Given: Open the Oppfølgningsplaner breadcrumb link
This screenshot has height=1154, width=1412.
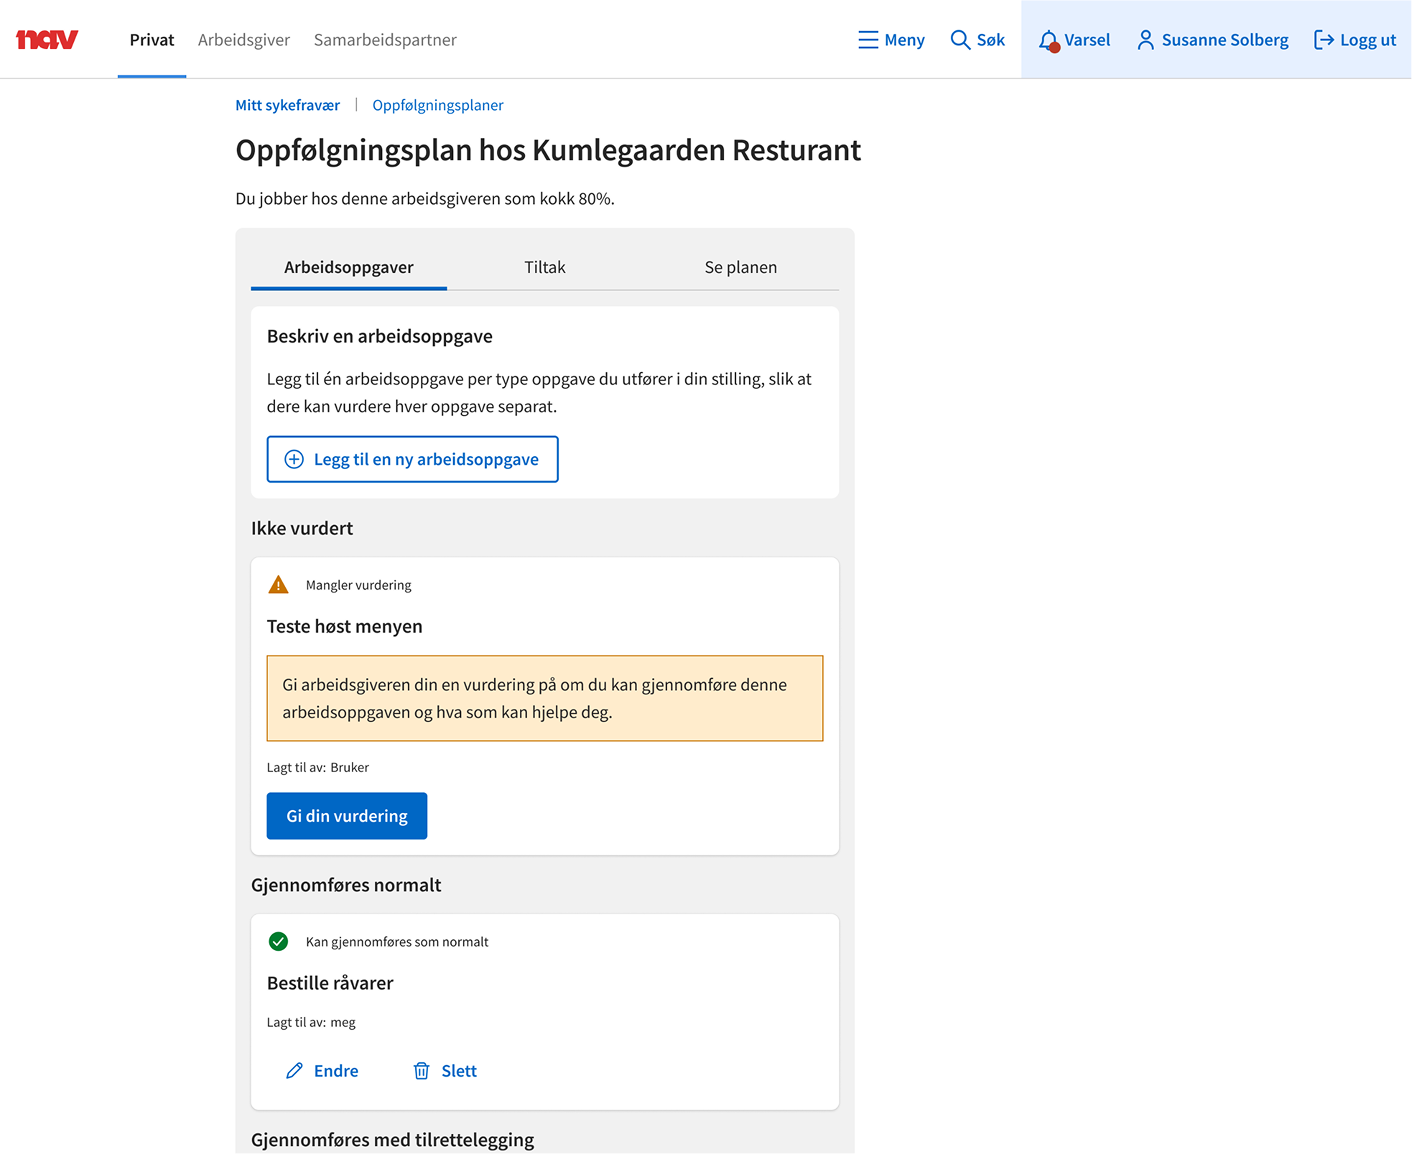Looking at the screenshot, I should coord(438,105).
